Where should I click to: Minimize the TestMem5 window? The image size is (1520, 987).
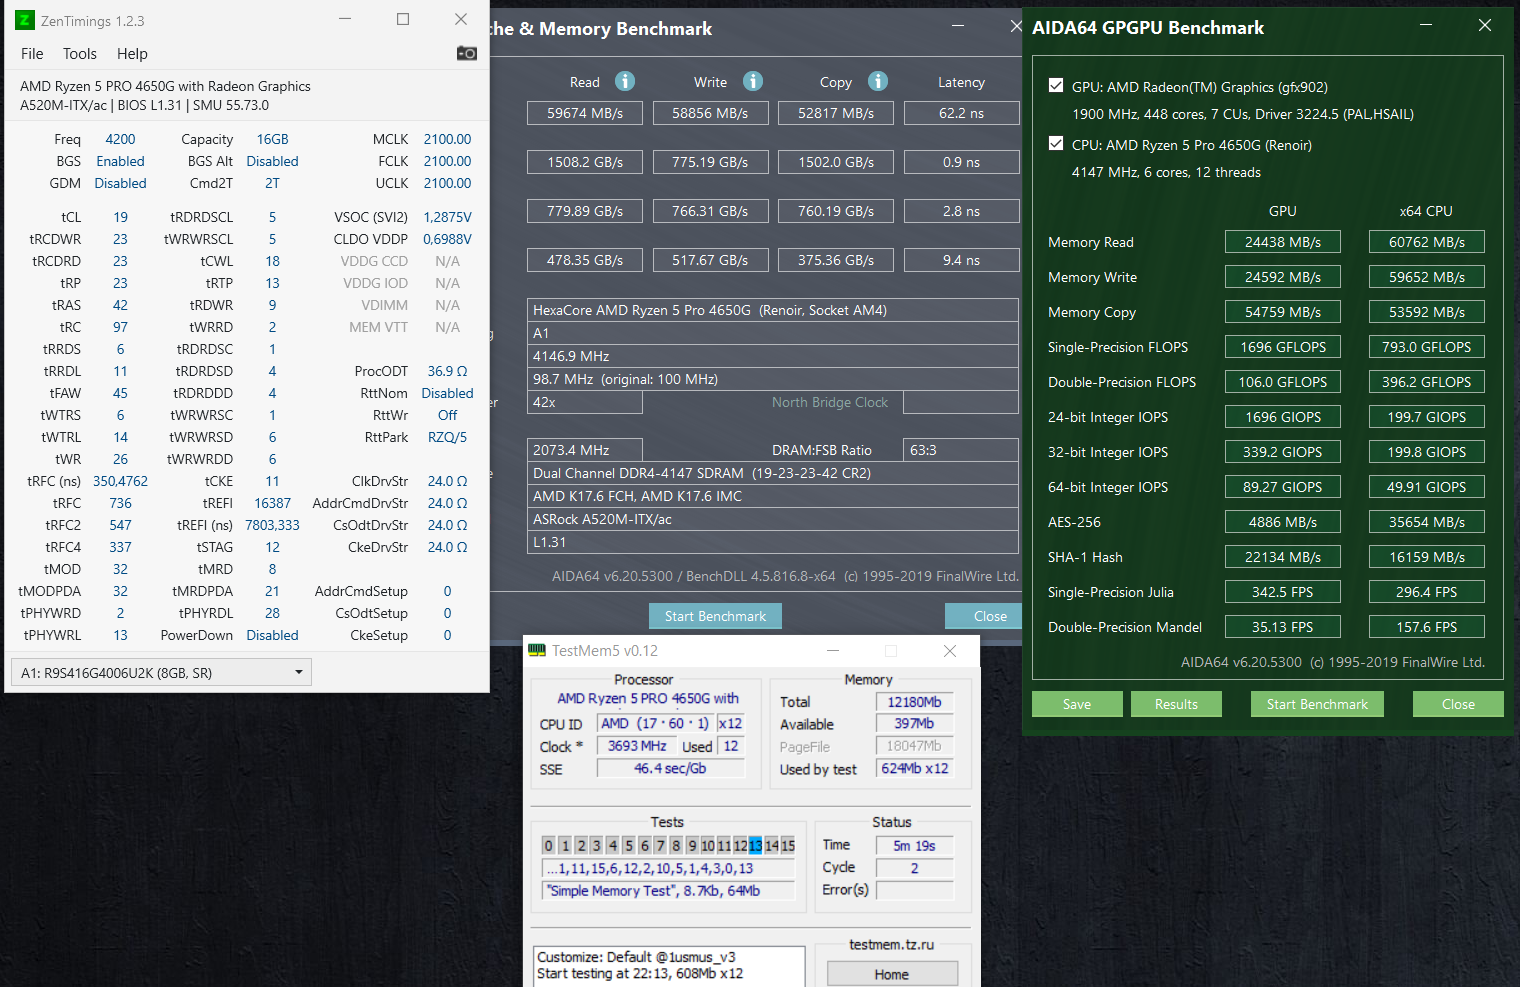pyautogui.click(x=833, y=651)
